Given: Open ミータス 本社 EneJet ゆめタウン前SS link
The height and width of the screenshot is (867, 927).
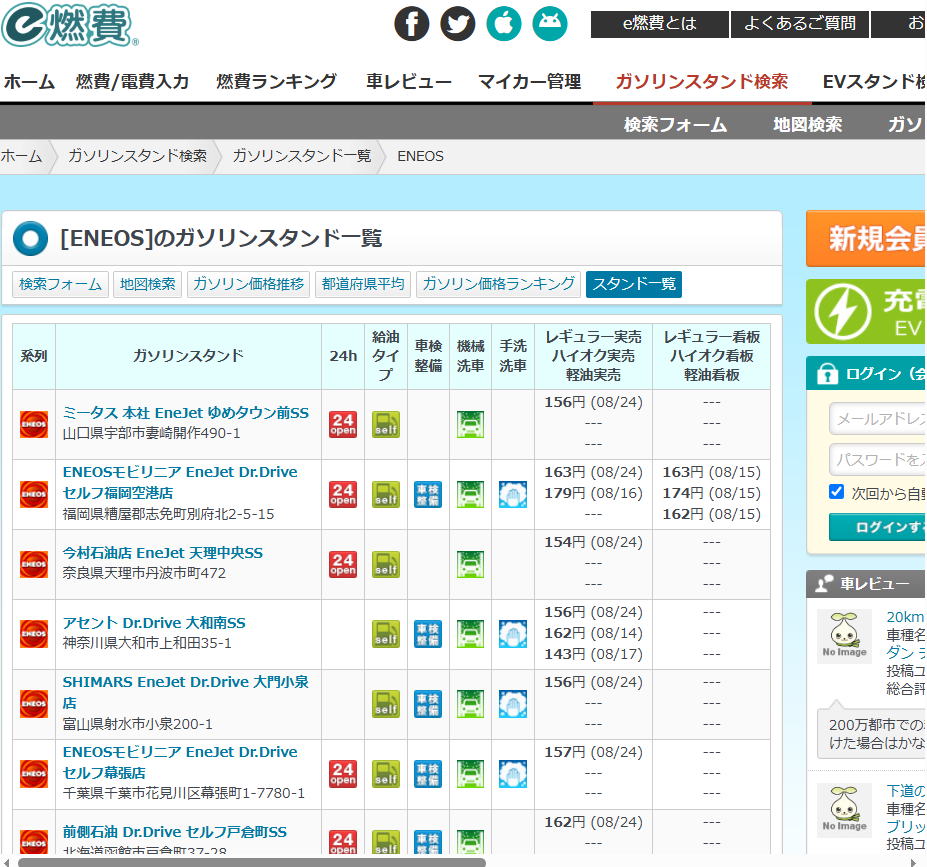Looking at the screenshot, I should 186,413.
